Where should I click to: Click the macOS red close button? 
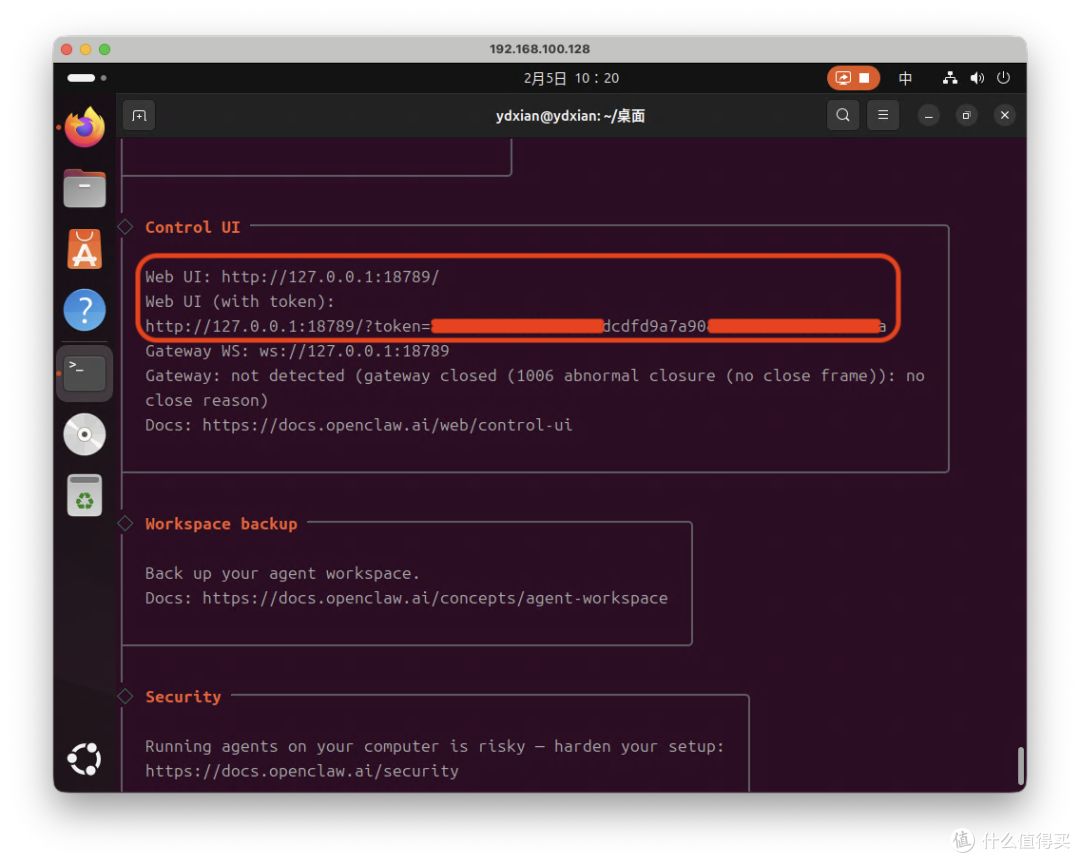click(x=67, y=50)
